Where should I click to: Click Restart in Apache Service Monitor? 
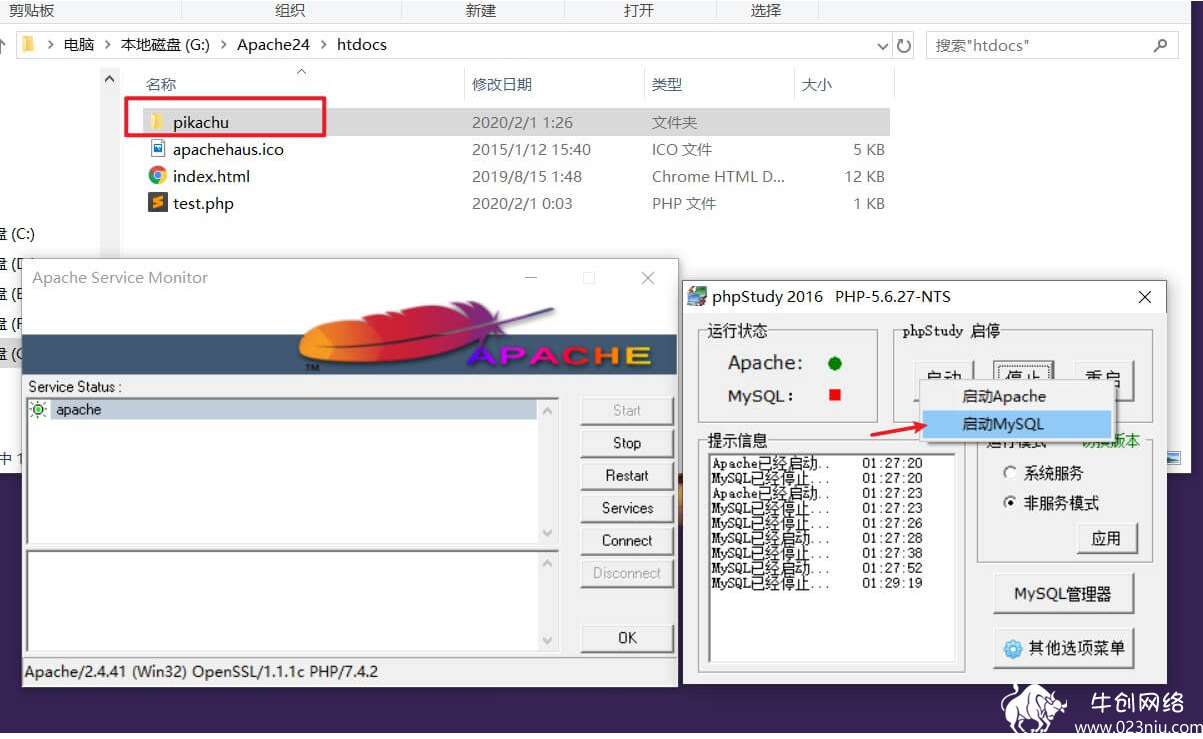pos(627,475)
